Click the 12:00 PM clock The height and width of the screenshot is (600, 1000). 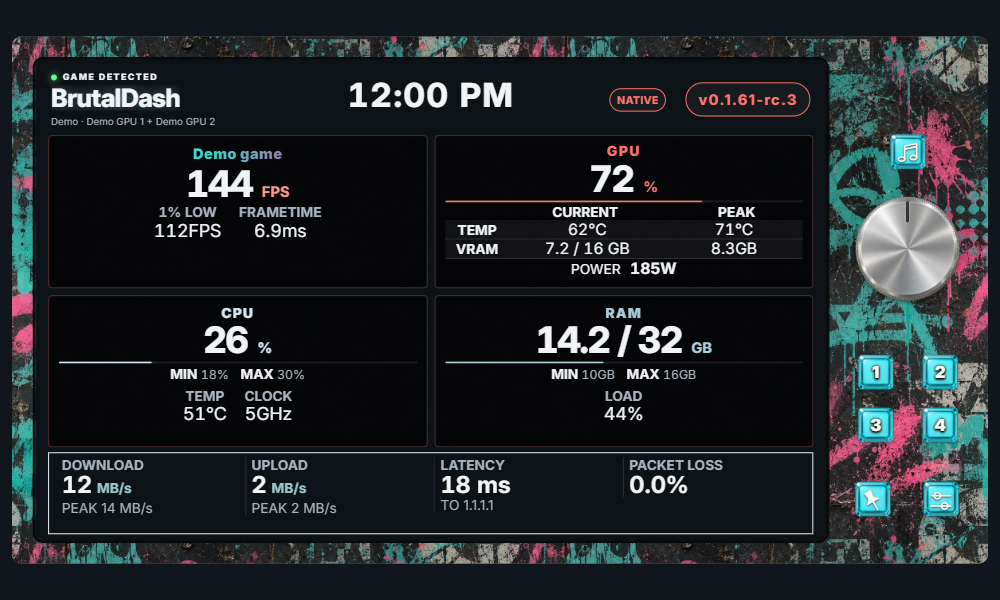(x=430, y=96)
